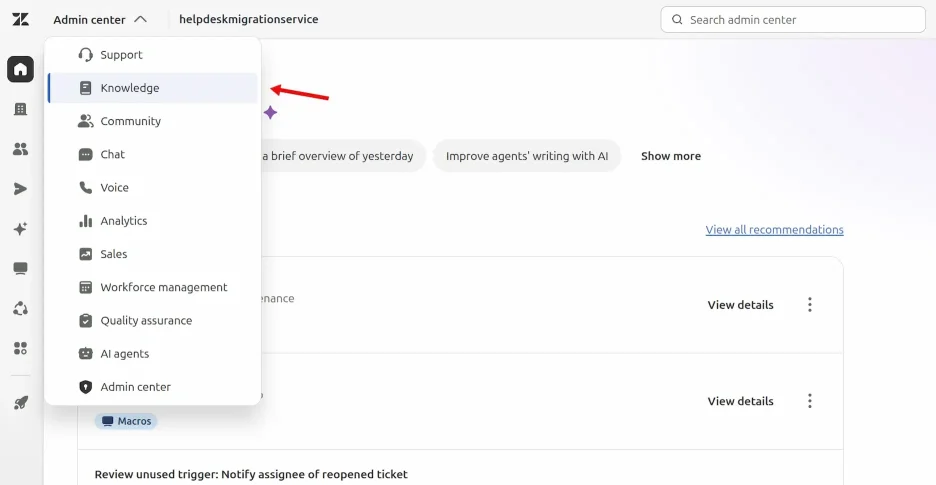
Task: Click Review unused trigger recommendation title
Action: coord(251,475)
